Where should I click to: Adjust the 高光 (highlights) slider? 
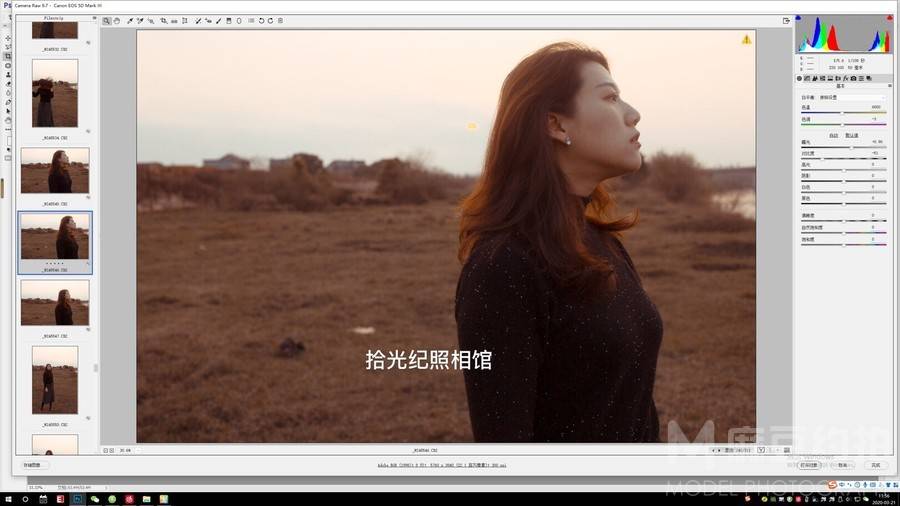pyautogui.click(x=843, y=170)
